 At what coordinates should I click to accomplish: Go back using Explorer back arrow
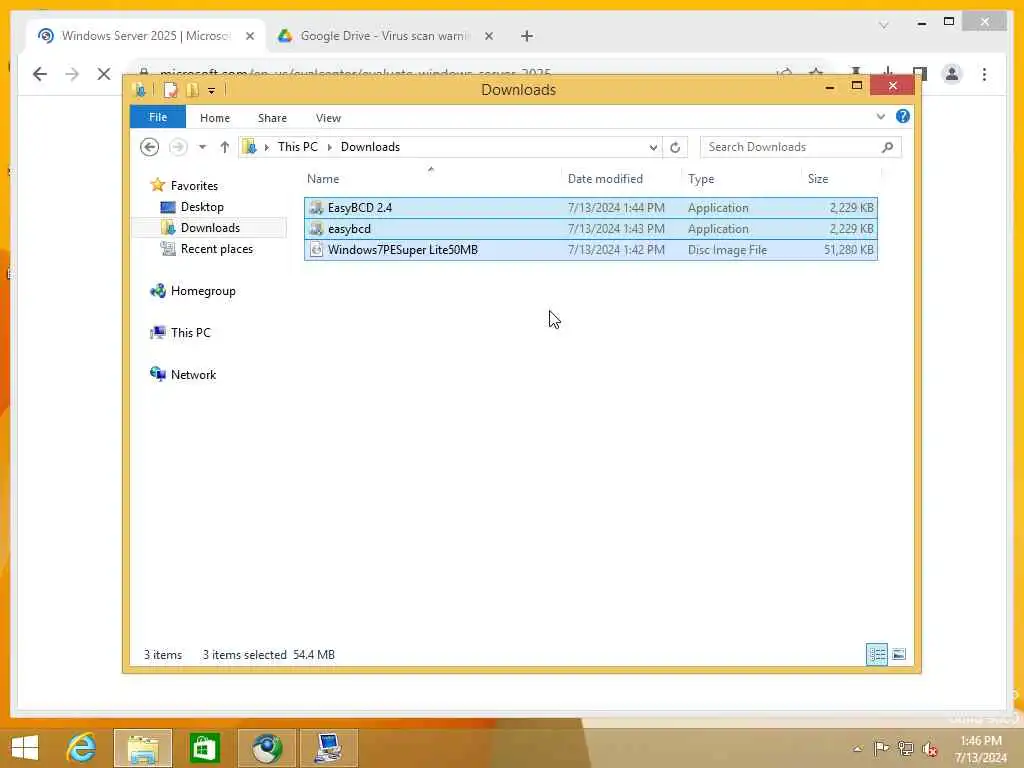pos(150,147)
